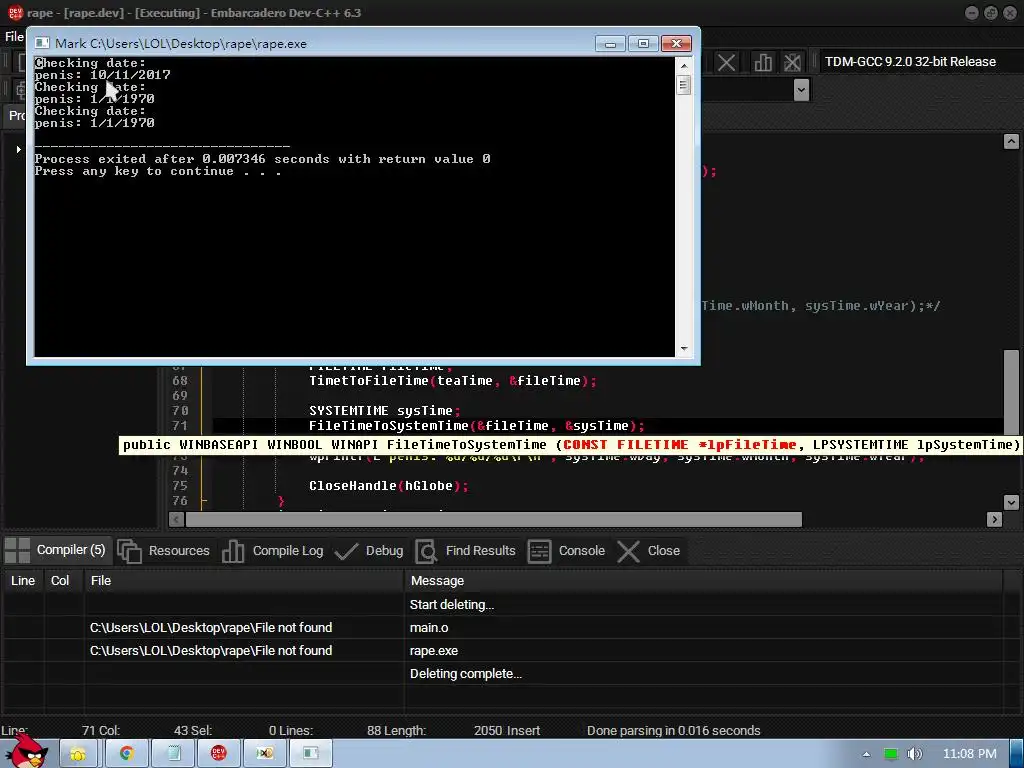Click the Message column header
This screenshot has width=1024, height=768.
[703, 581]
